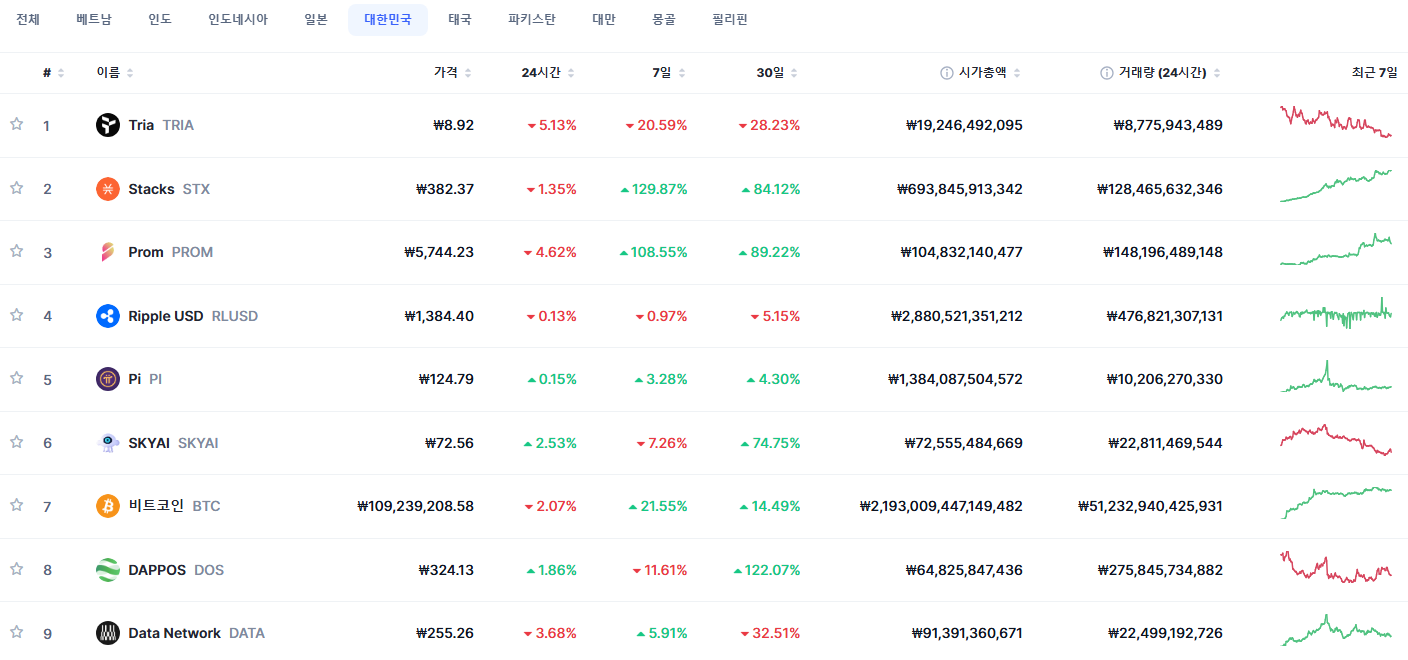Click the Pi coin purple logo

(x=108, y=379)
